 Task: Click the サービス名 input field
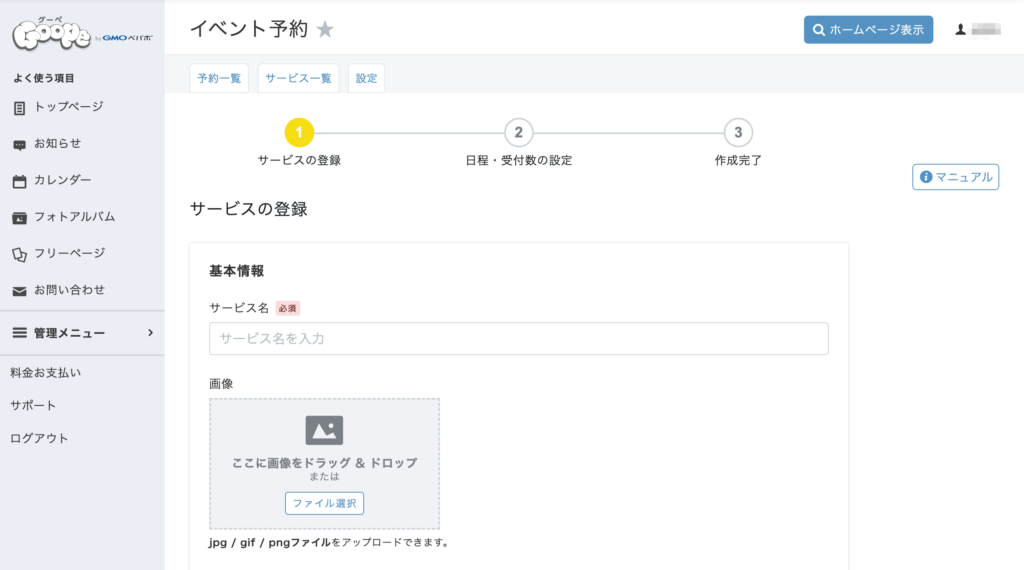[x=519, y=338]
